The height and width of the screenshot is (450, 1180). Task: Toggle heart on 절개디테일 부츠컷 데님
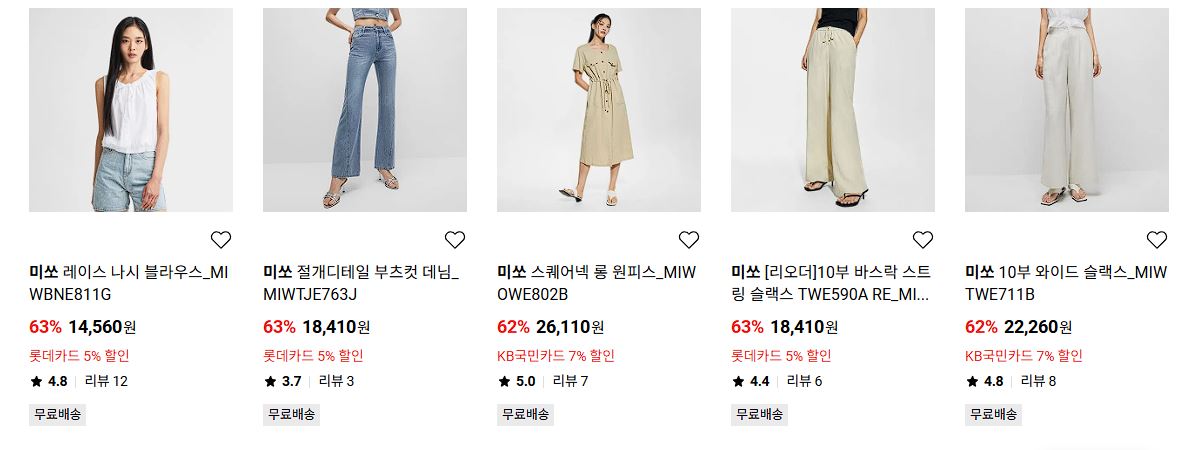(455, 240)
